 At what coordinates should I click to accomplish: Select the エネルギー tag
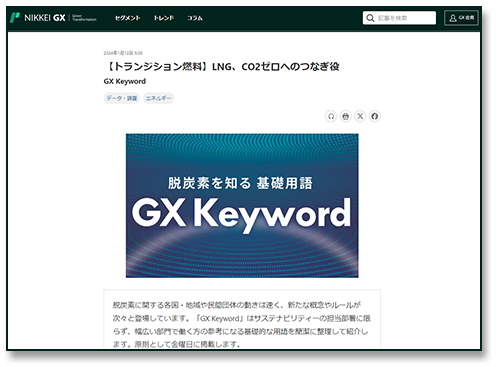158,98
